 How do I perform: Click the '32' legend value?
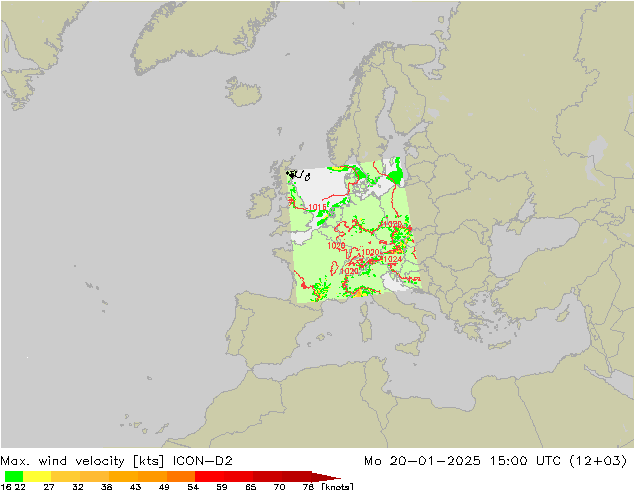(x=78, y=486)
